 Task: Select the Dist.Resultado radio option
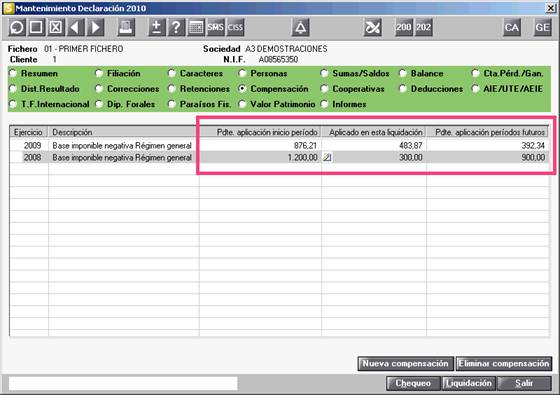coord(13,89)
